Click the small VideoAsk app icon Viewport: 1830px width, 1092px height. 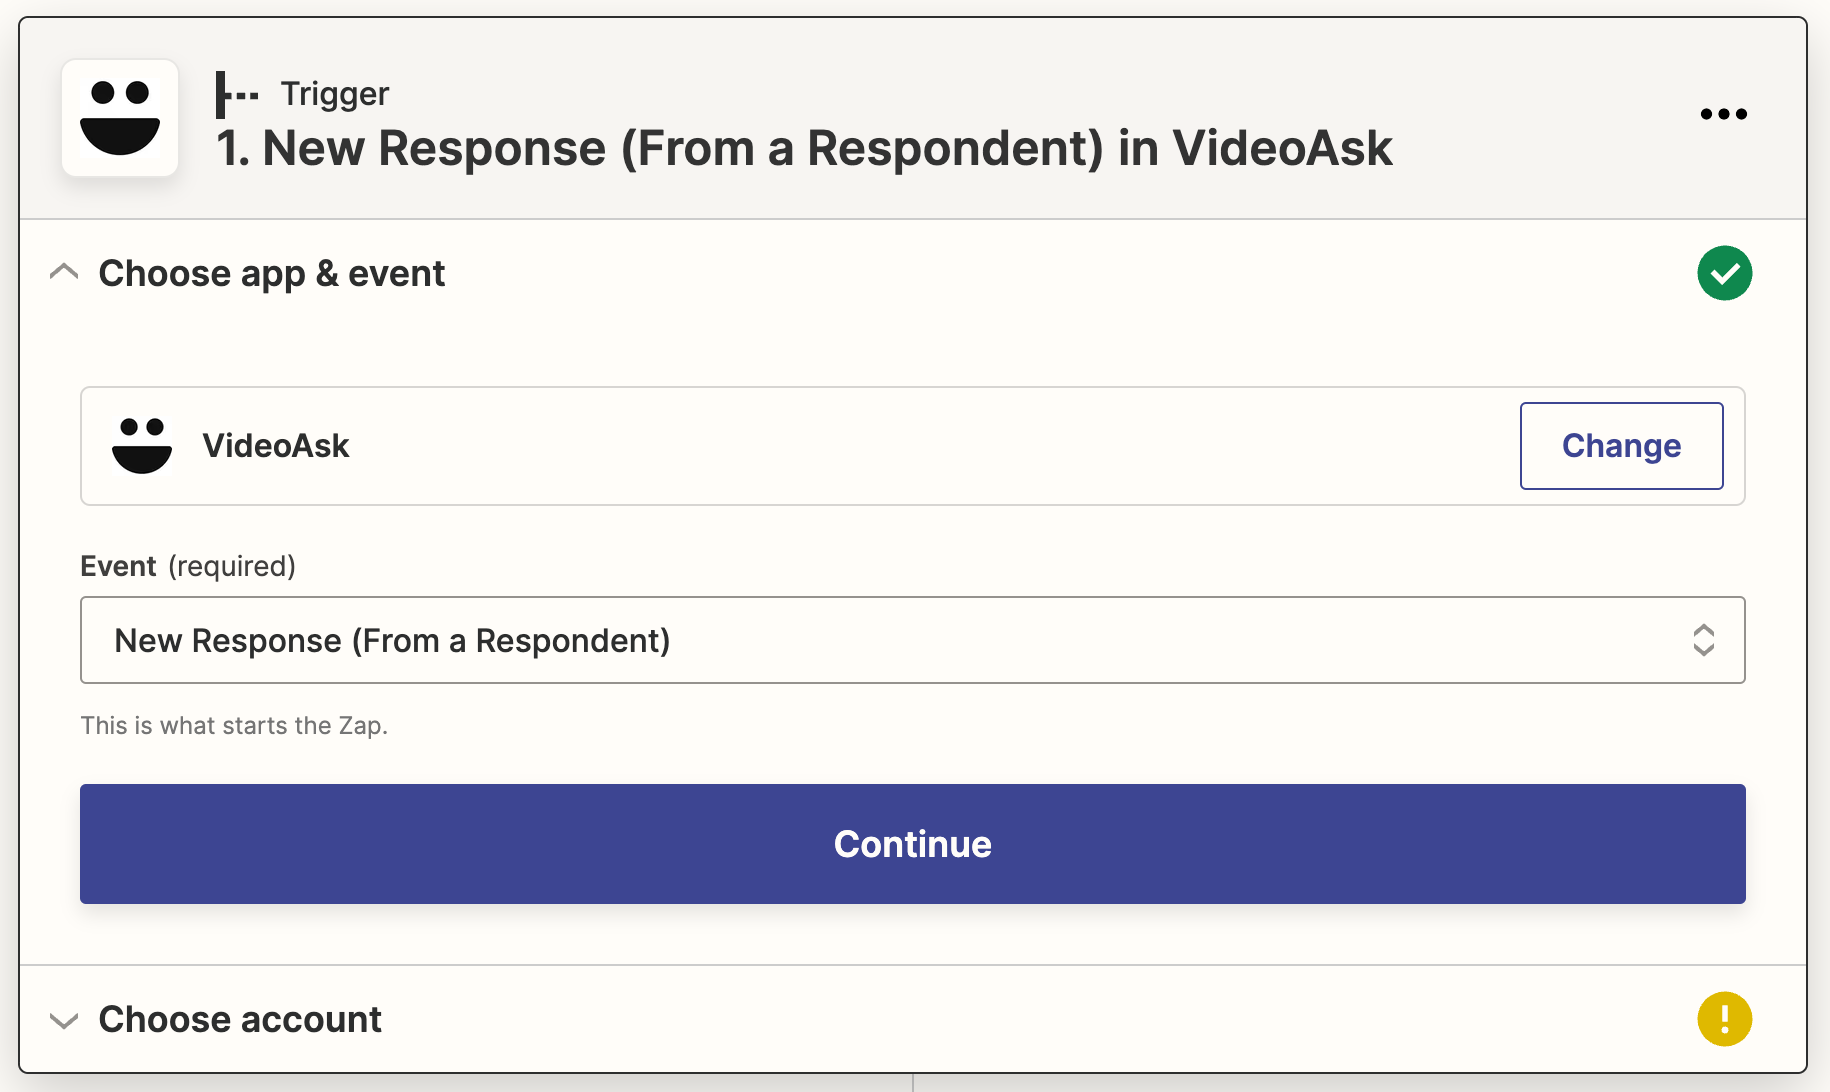pyautogui.click(x=142, y=446)
